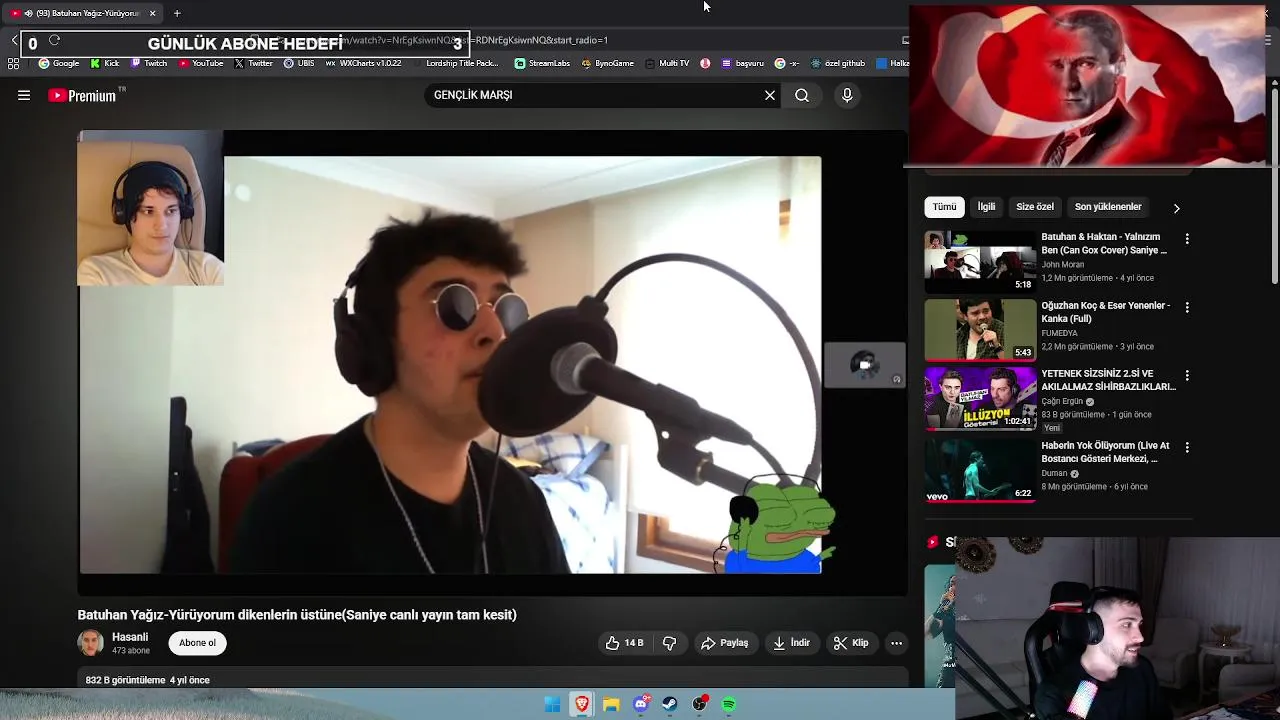The image size is (1280, 720).
Task: Open the Windows Start menu
Action: (552, 705)
